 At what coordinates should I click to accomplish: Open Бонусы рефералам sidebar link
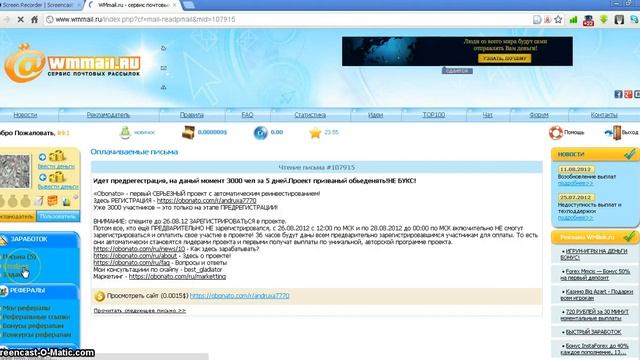[33, 326]
